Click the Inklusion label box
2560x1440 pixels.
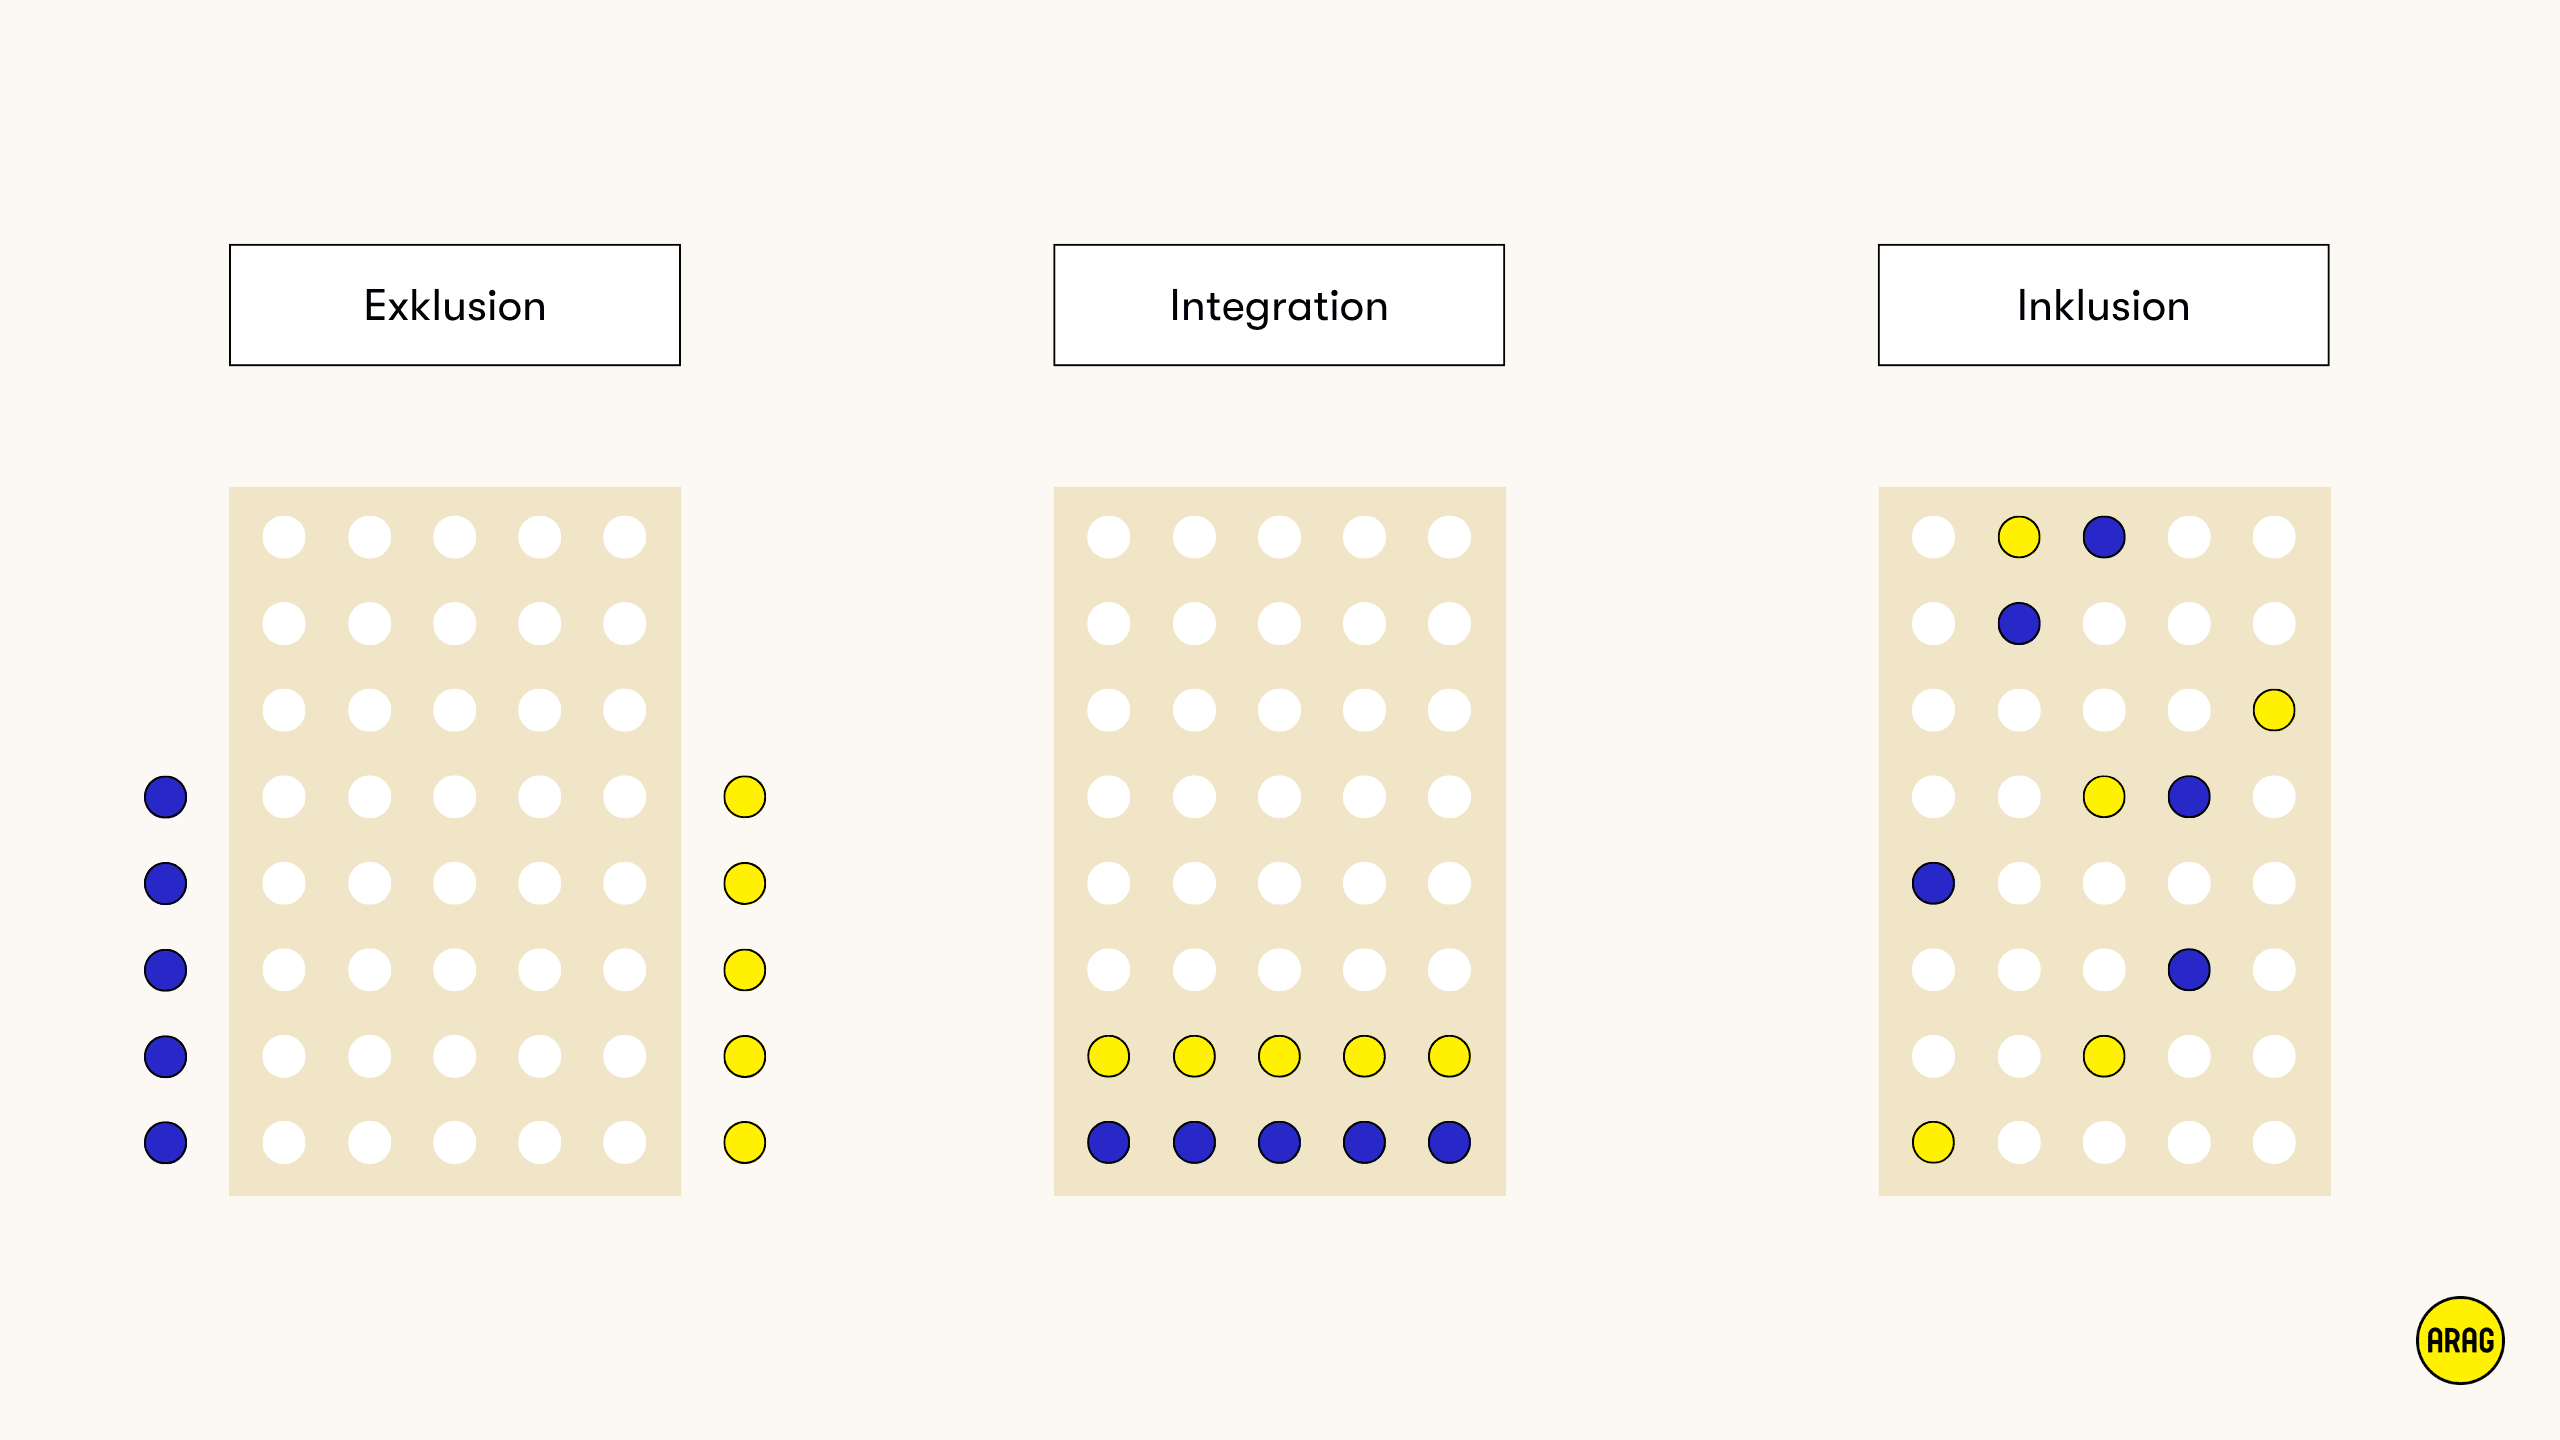click(x=2103, y=305)
